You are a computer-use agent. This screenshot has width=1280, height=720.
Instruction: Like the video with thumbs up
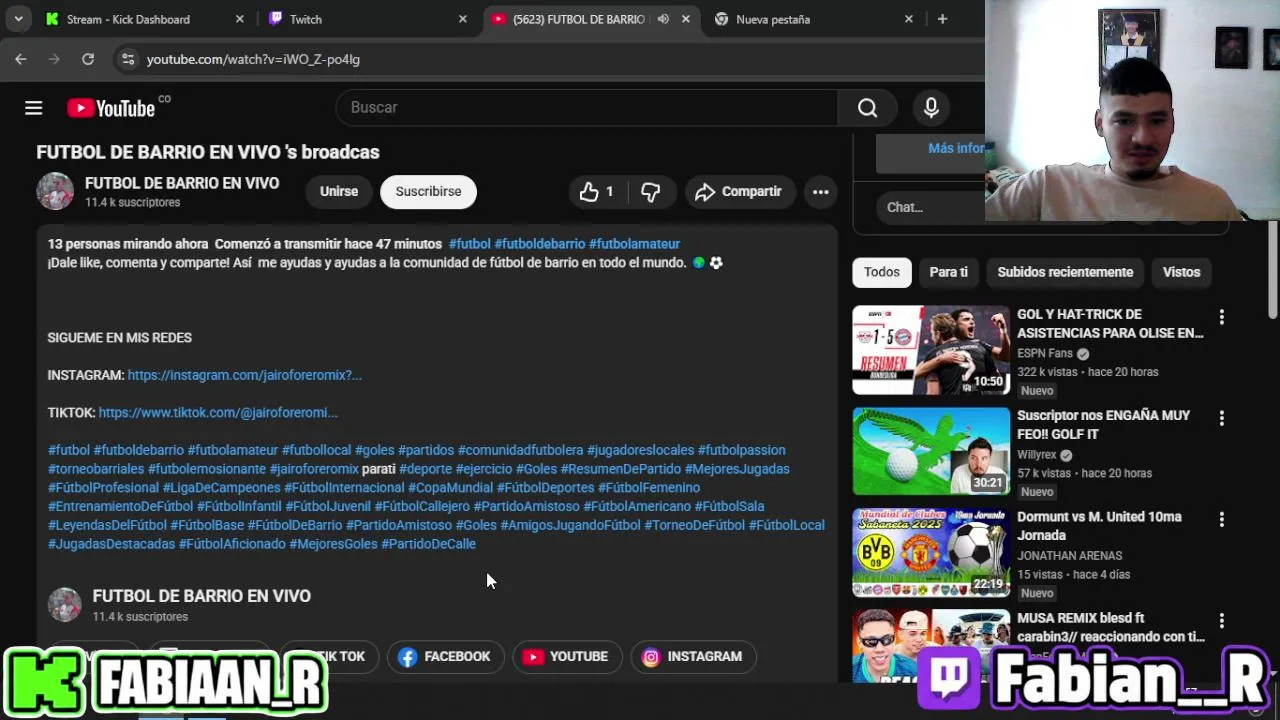(597, 192)
